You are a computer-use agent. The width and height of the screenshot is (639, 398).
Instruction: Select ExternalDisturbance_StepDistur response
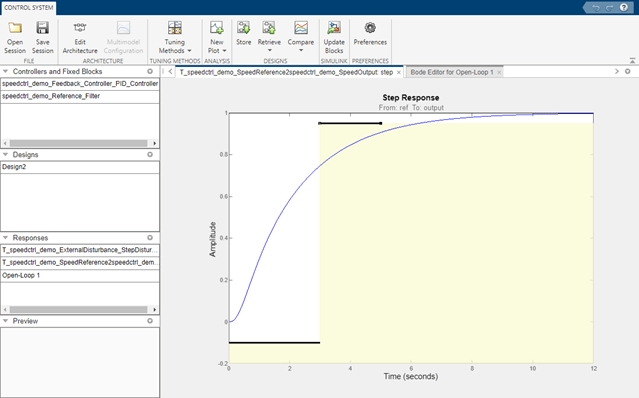[x=80, y=250]
